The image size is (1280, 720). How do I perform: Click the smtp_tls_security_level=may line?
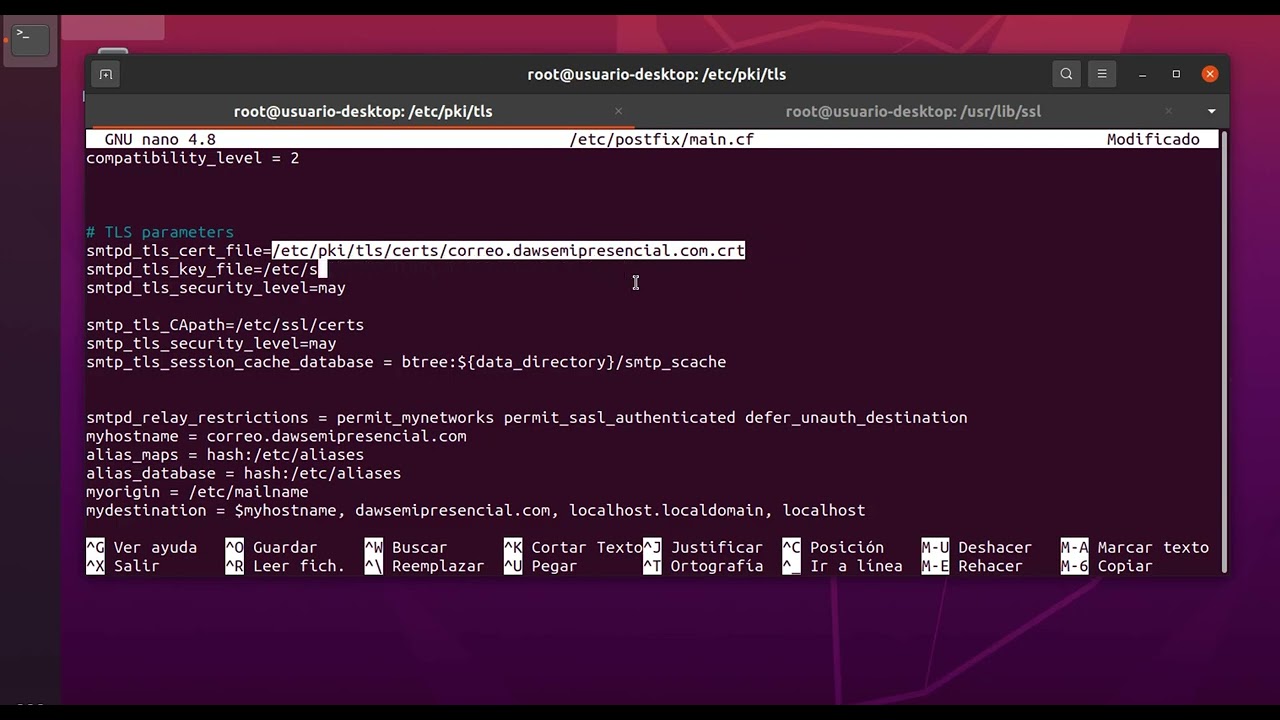[211, 343]
